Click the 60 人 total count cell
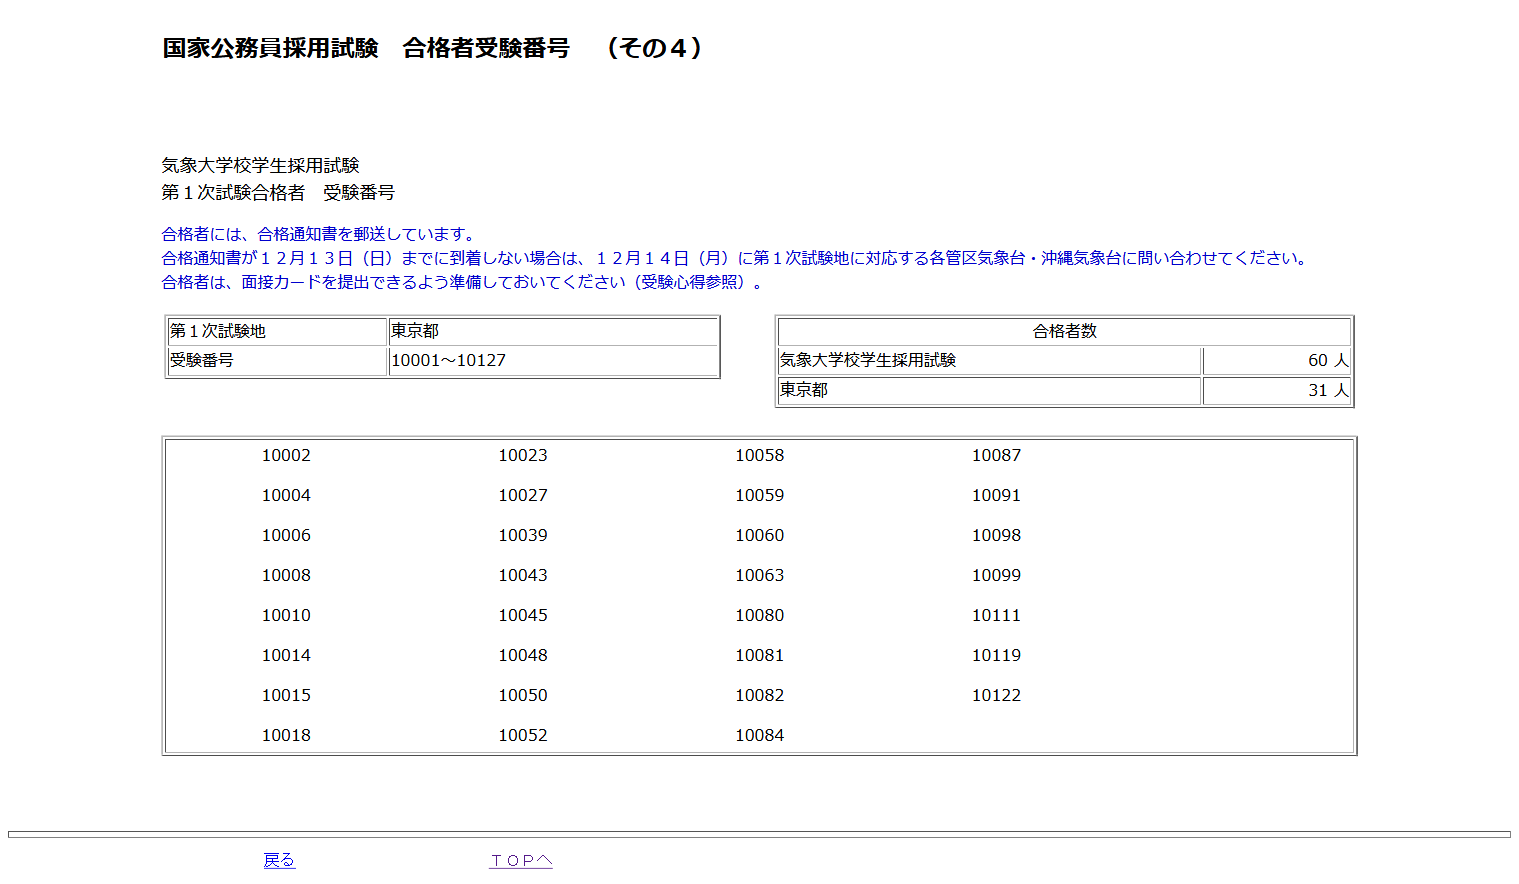 [x=1276, y=360]
